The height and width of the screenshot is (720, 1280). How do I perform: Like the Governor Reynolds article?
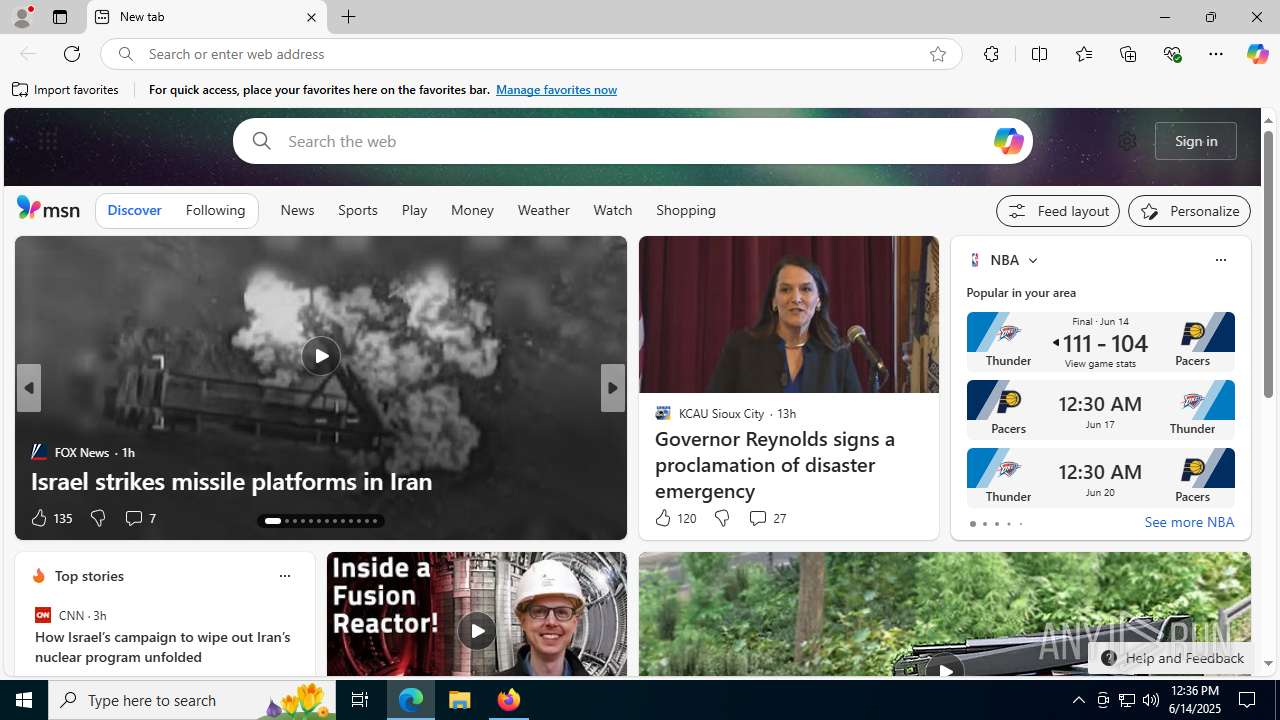click(x=675, y=518)
